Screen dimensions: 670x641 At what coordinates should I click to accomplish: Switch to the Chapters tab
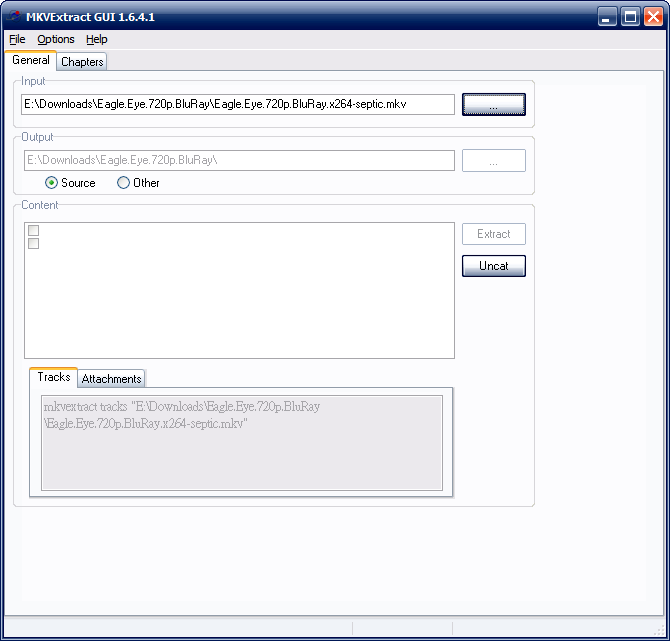[82, 62]
